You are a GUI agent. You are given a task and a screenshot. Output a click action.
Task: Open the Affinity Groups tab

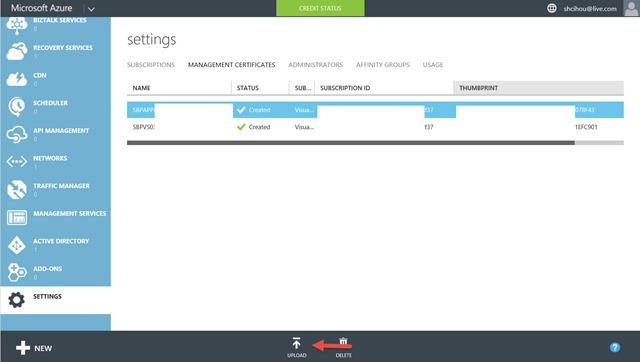coord(383,64)
